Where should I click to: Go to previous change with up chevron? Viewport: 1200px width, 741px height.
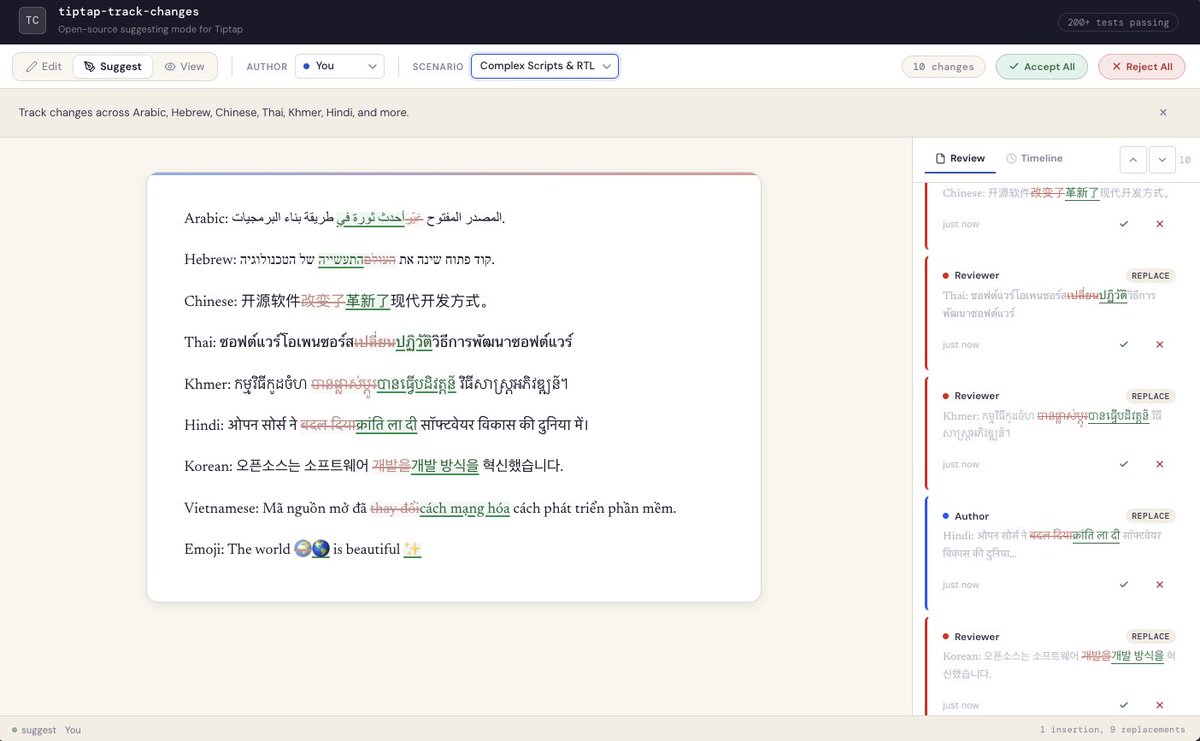click(x=1132, y=159)
